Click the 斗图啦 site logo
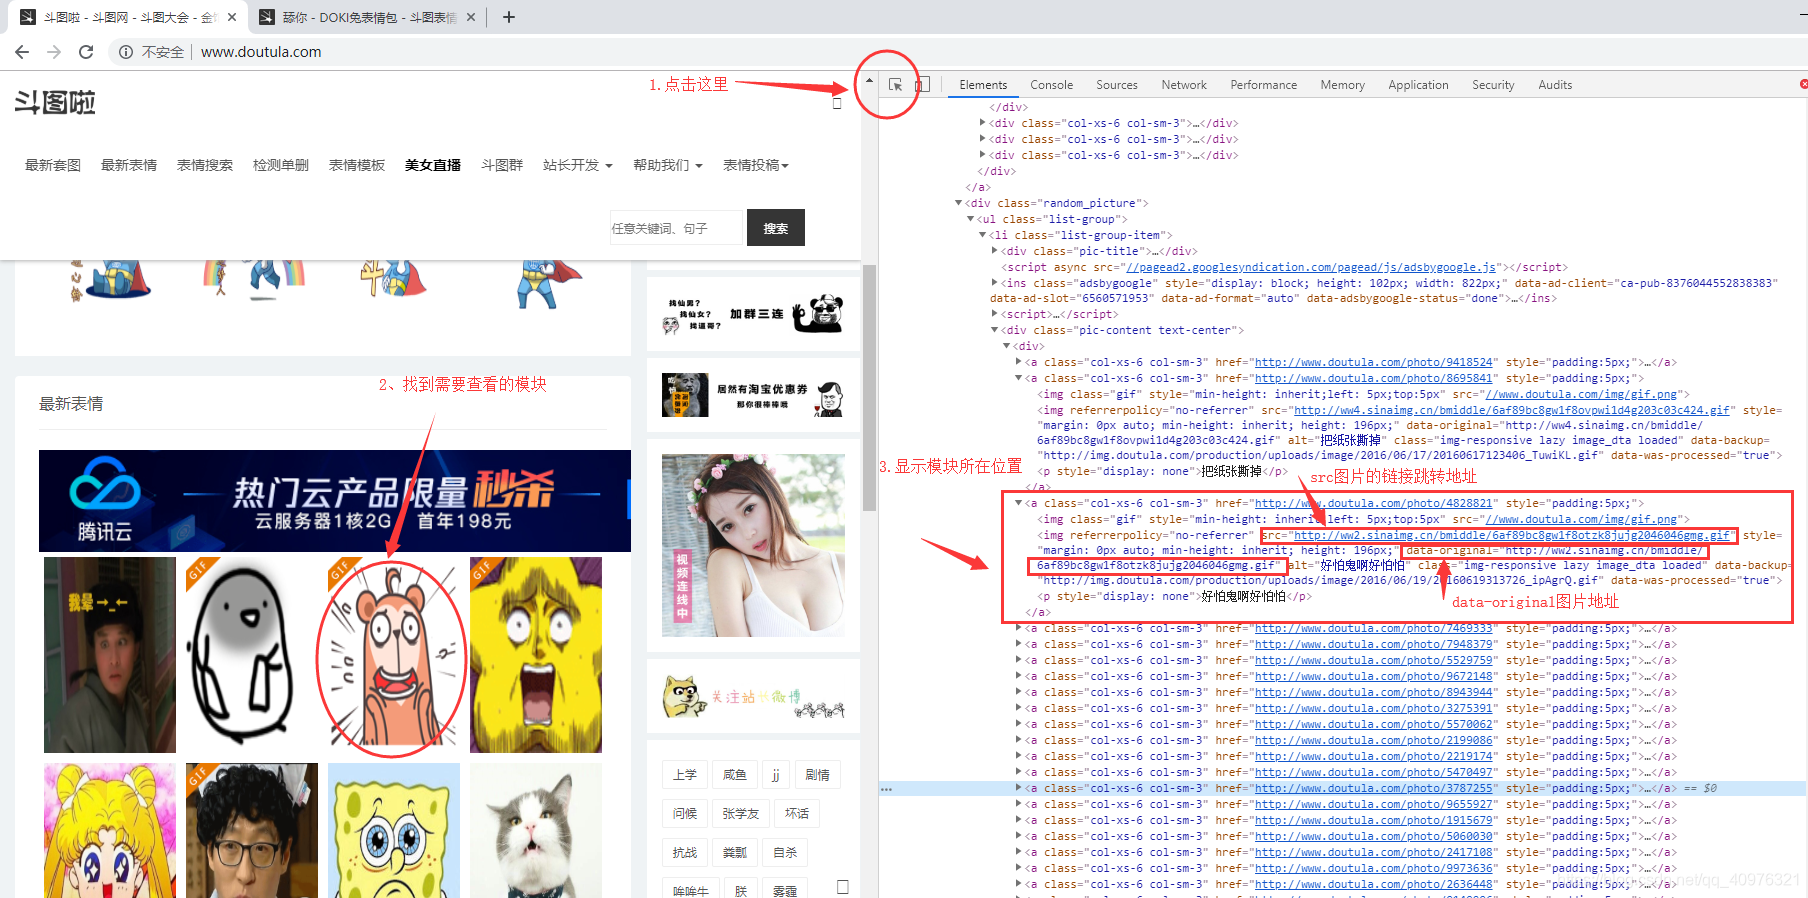This screenshot has height=898, width=1808. [x=55, y=102]
